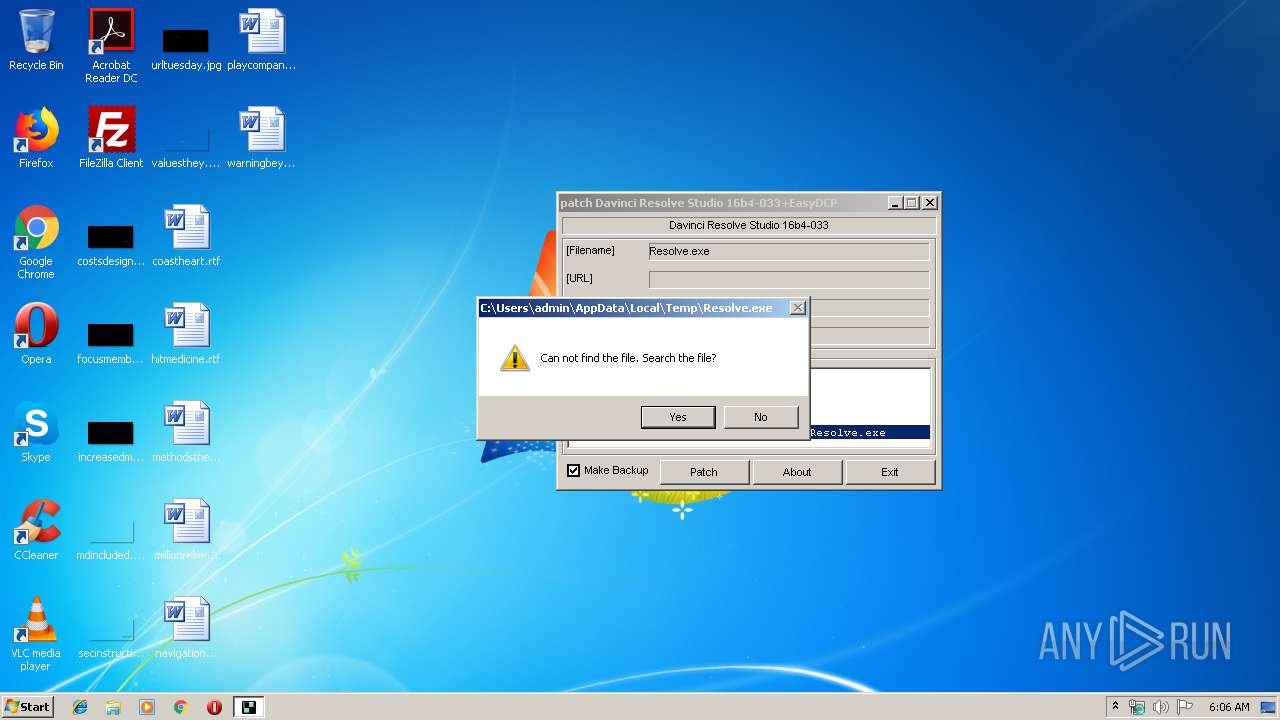The image size is (1280, 720).
Task: Launch CCleaner shortcut
Action: [36, 530]
